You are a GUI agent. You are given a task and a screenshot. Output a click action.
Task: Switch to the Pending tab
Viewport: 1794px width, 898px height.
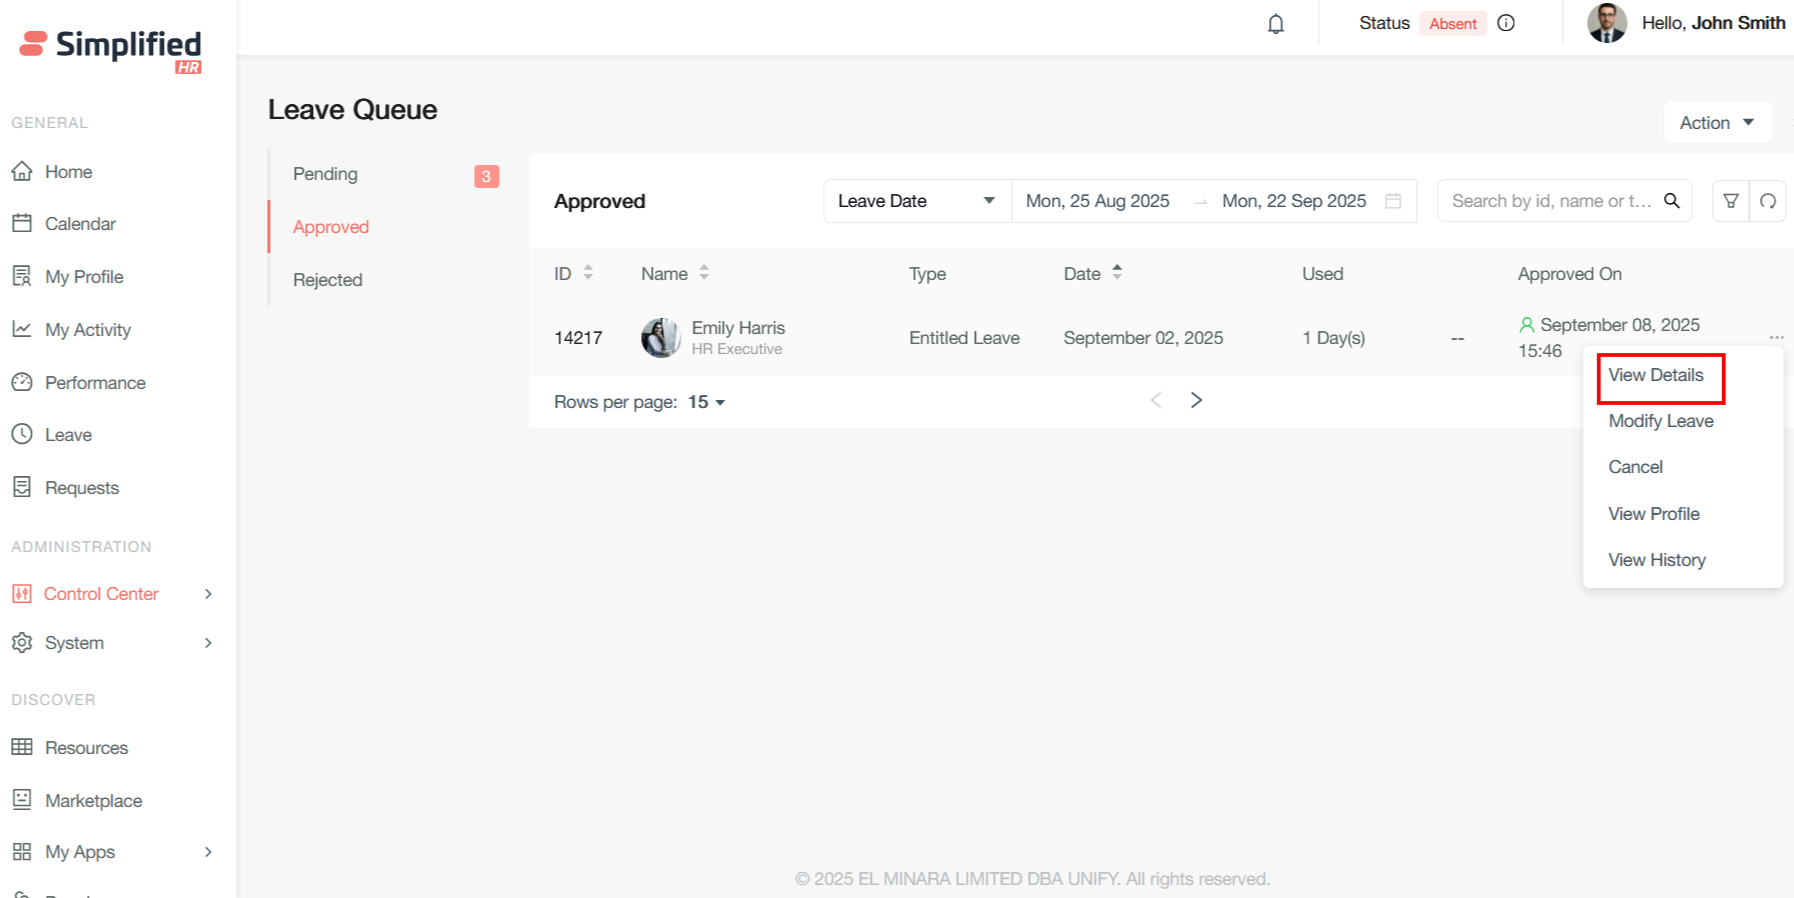[x=325, y=174]
